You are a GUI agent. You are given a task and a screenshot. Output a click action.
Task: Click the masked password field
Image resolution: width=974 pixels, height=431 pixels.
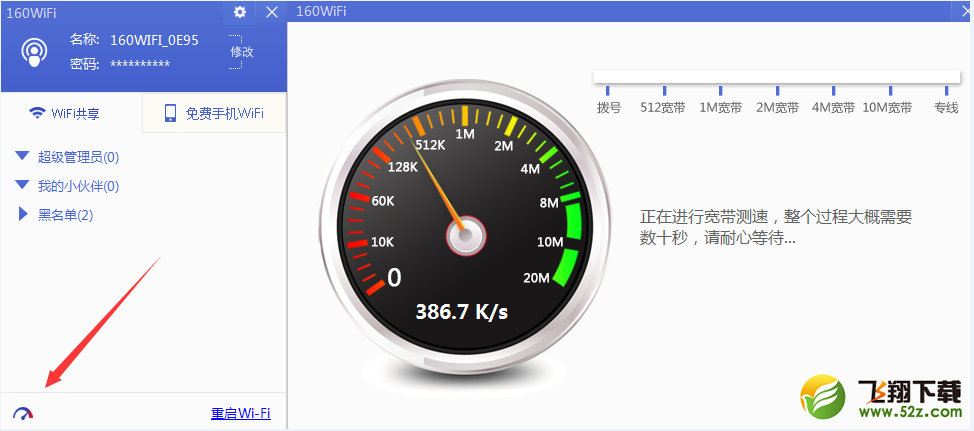(x=140, y=64)
